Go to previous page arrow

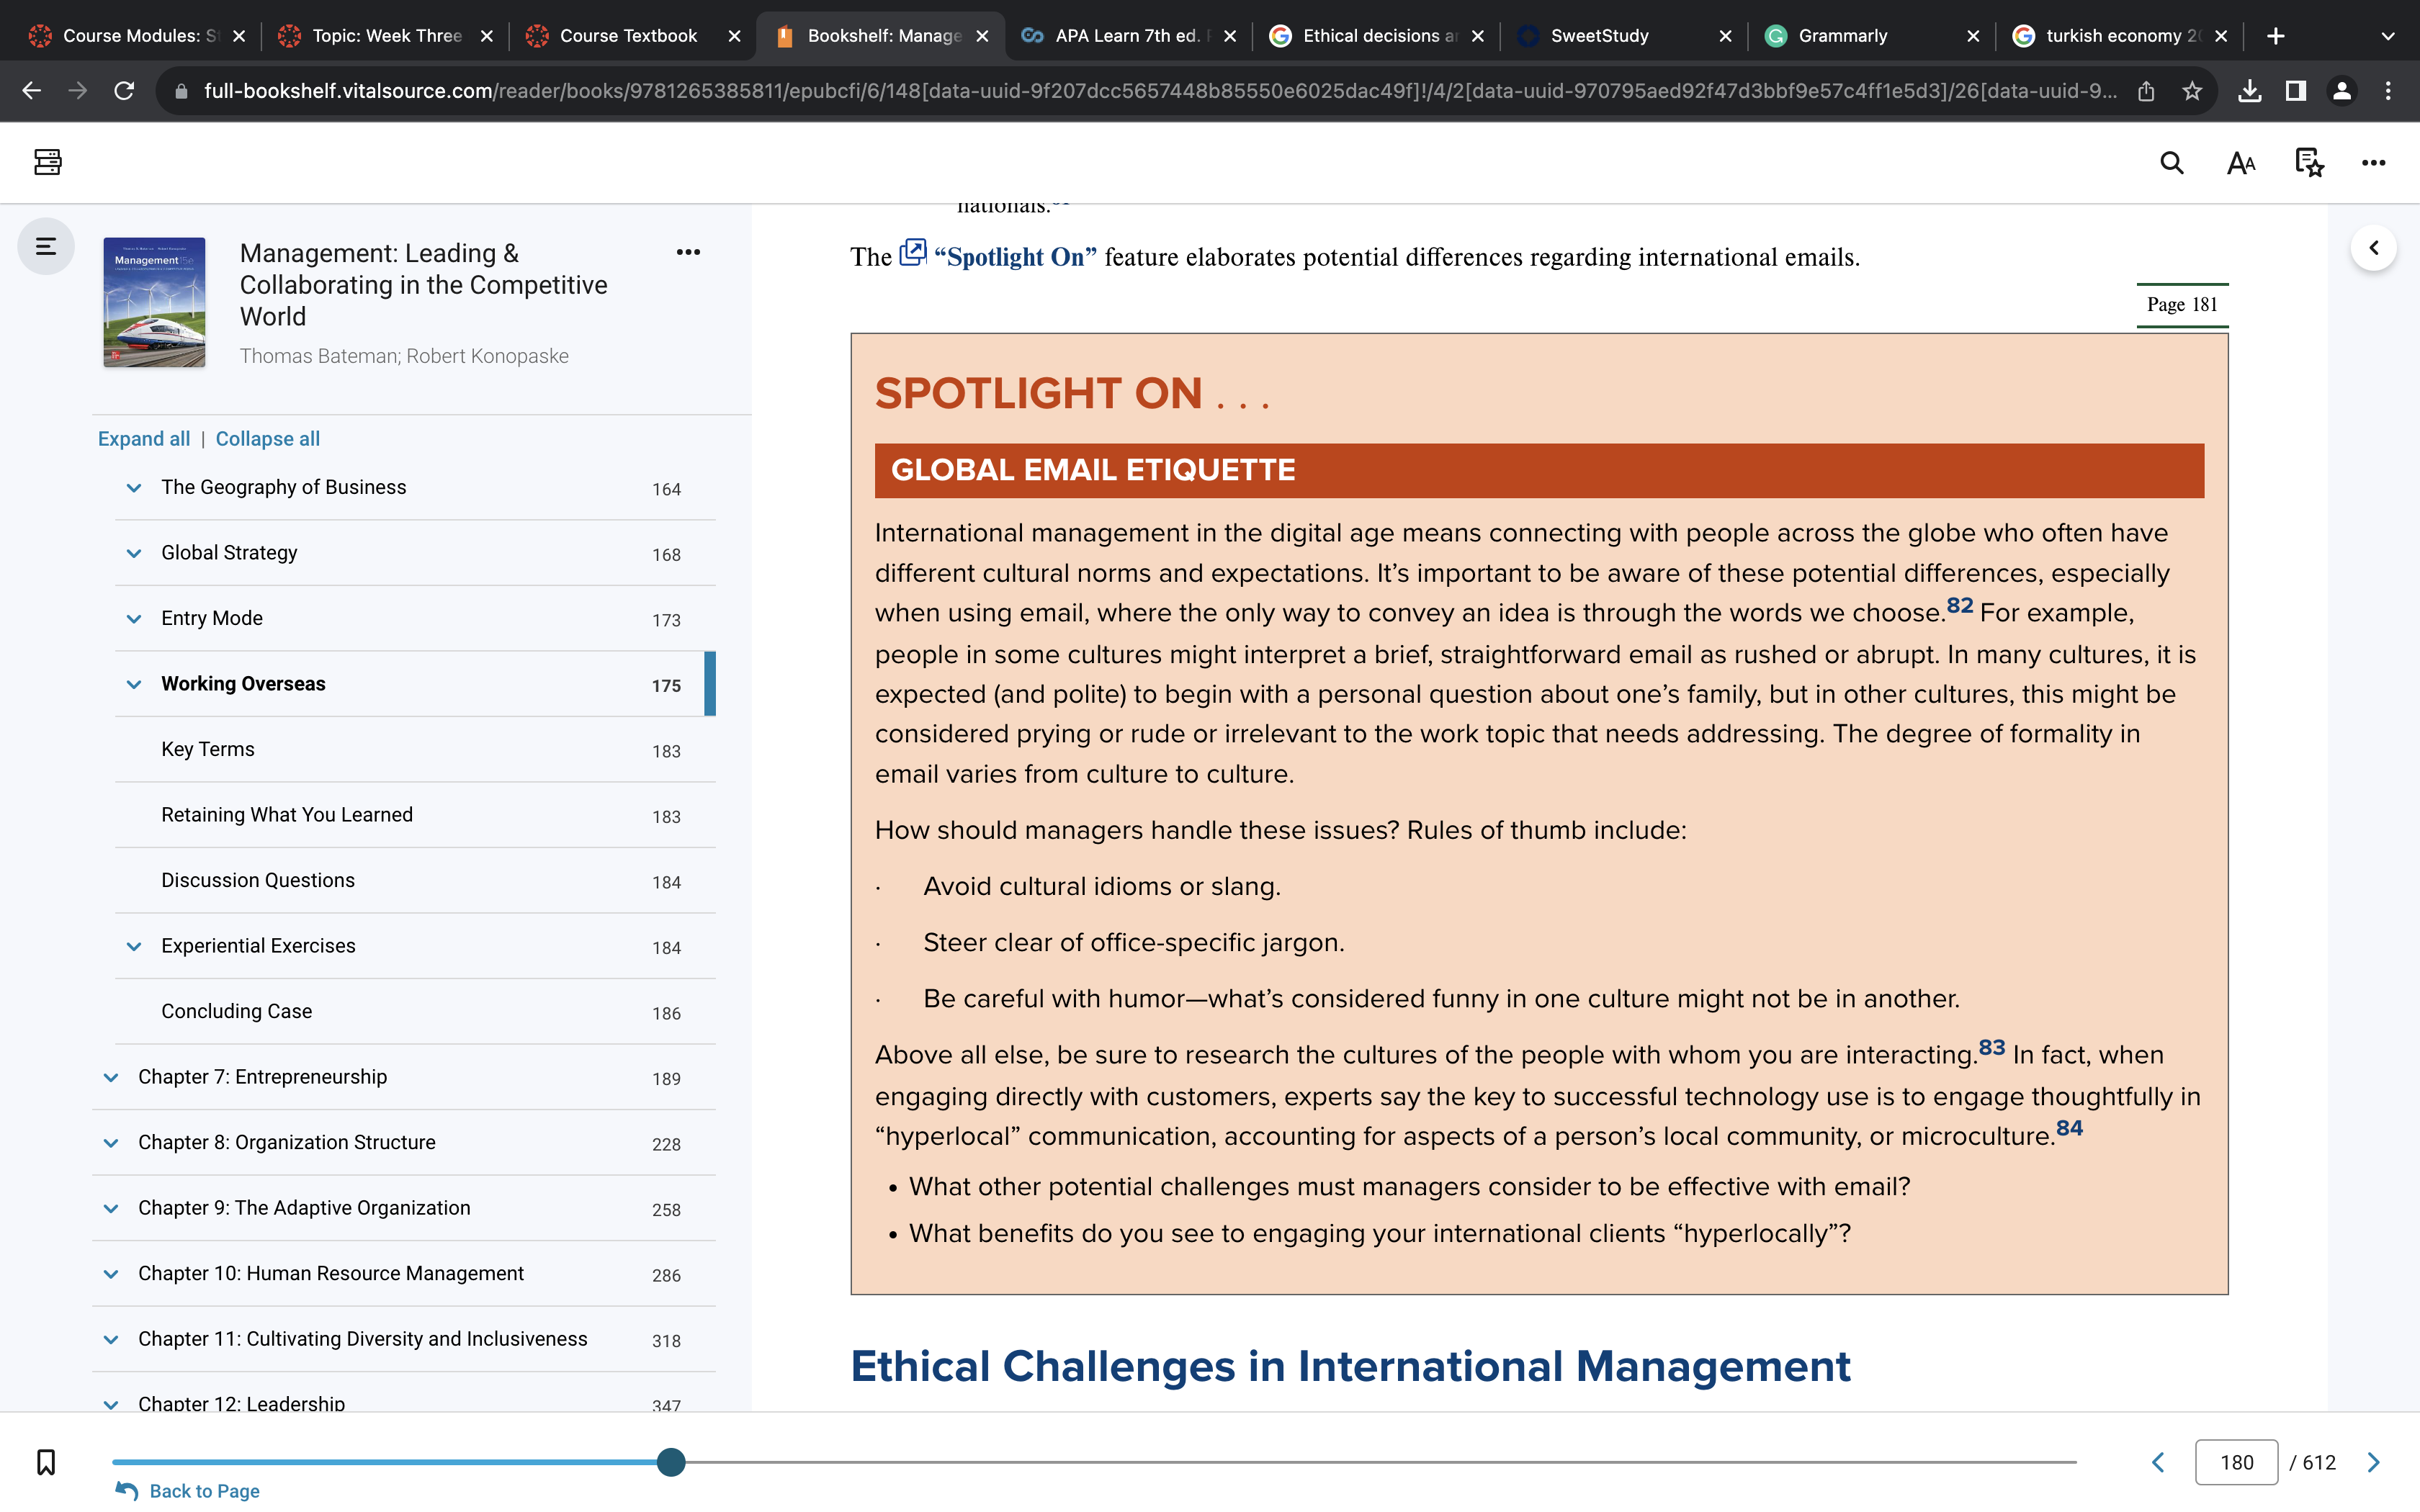point(2158,1462)
